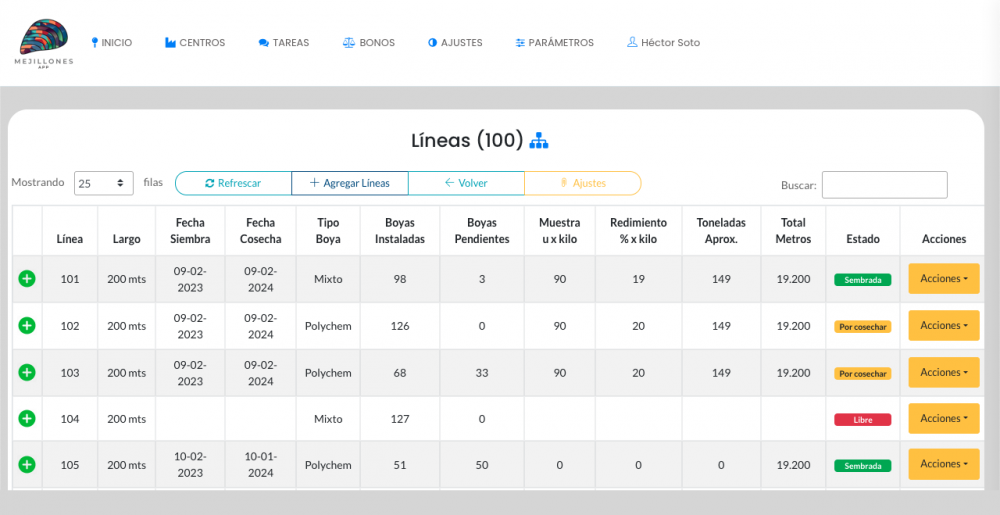Click rendimiento value 19 in row 101
Viewport: 1000px width, 515px height.
coord(638,279)
